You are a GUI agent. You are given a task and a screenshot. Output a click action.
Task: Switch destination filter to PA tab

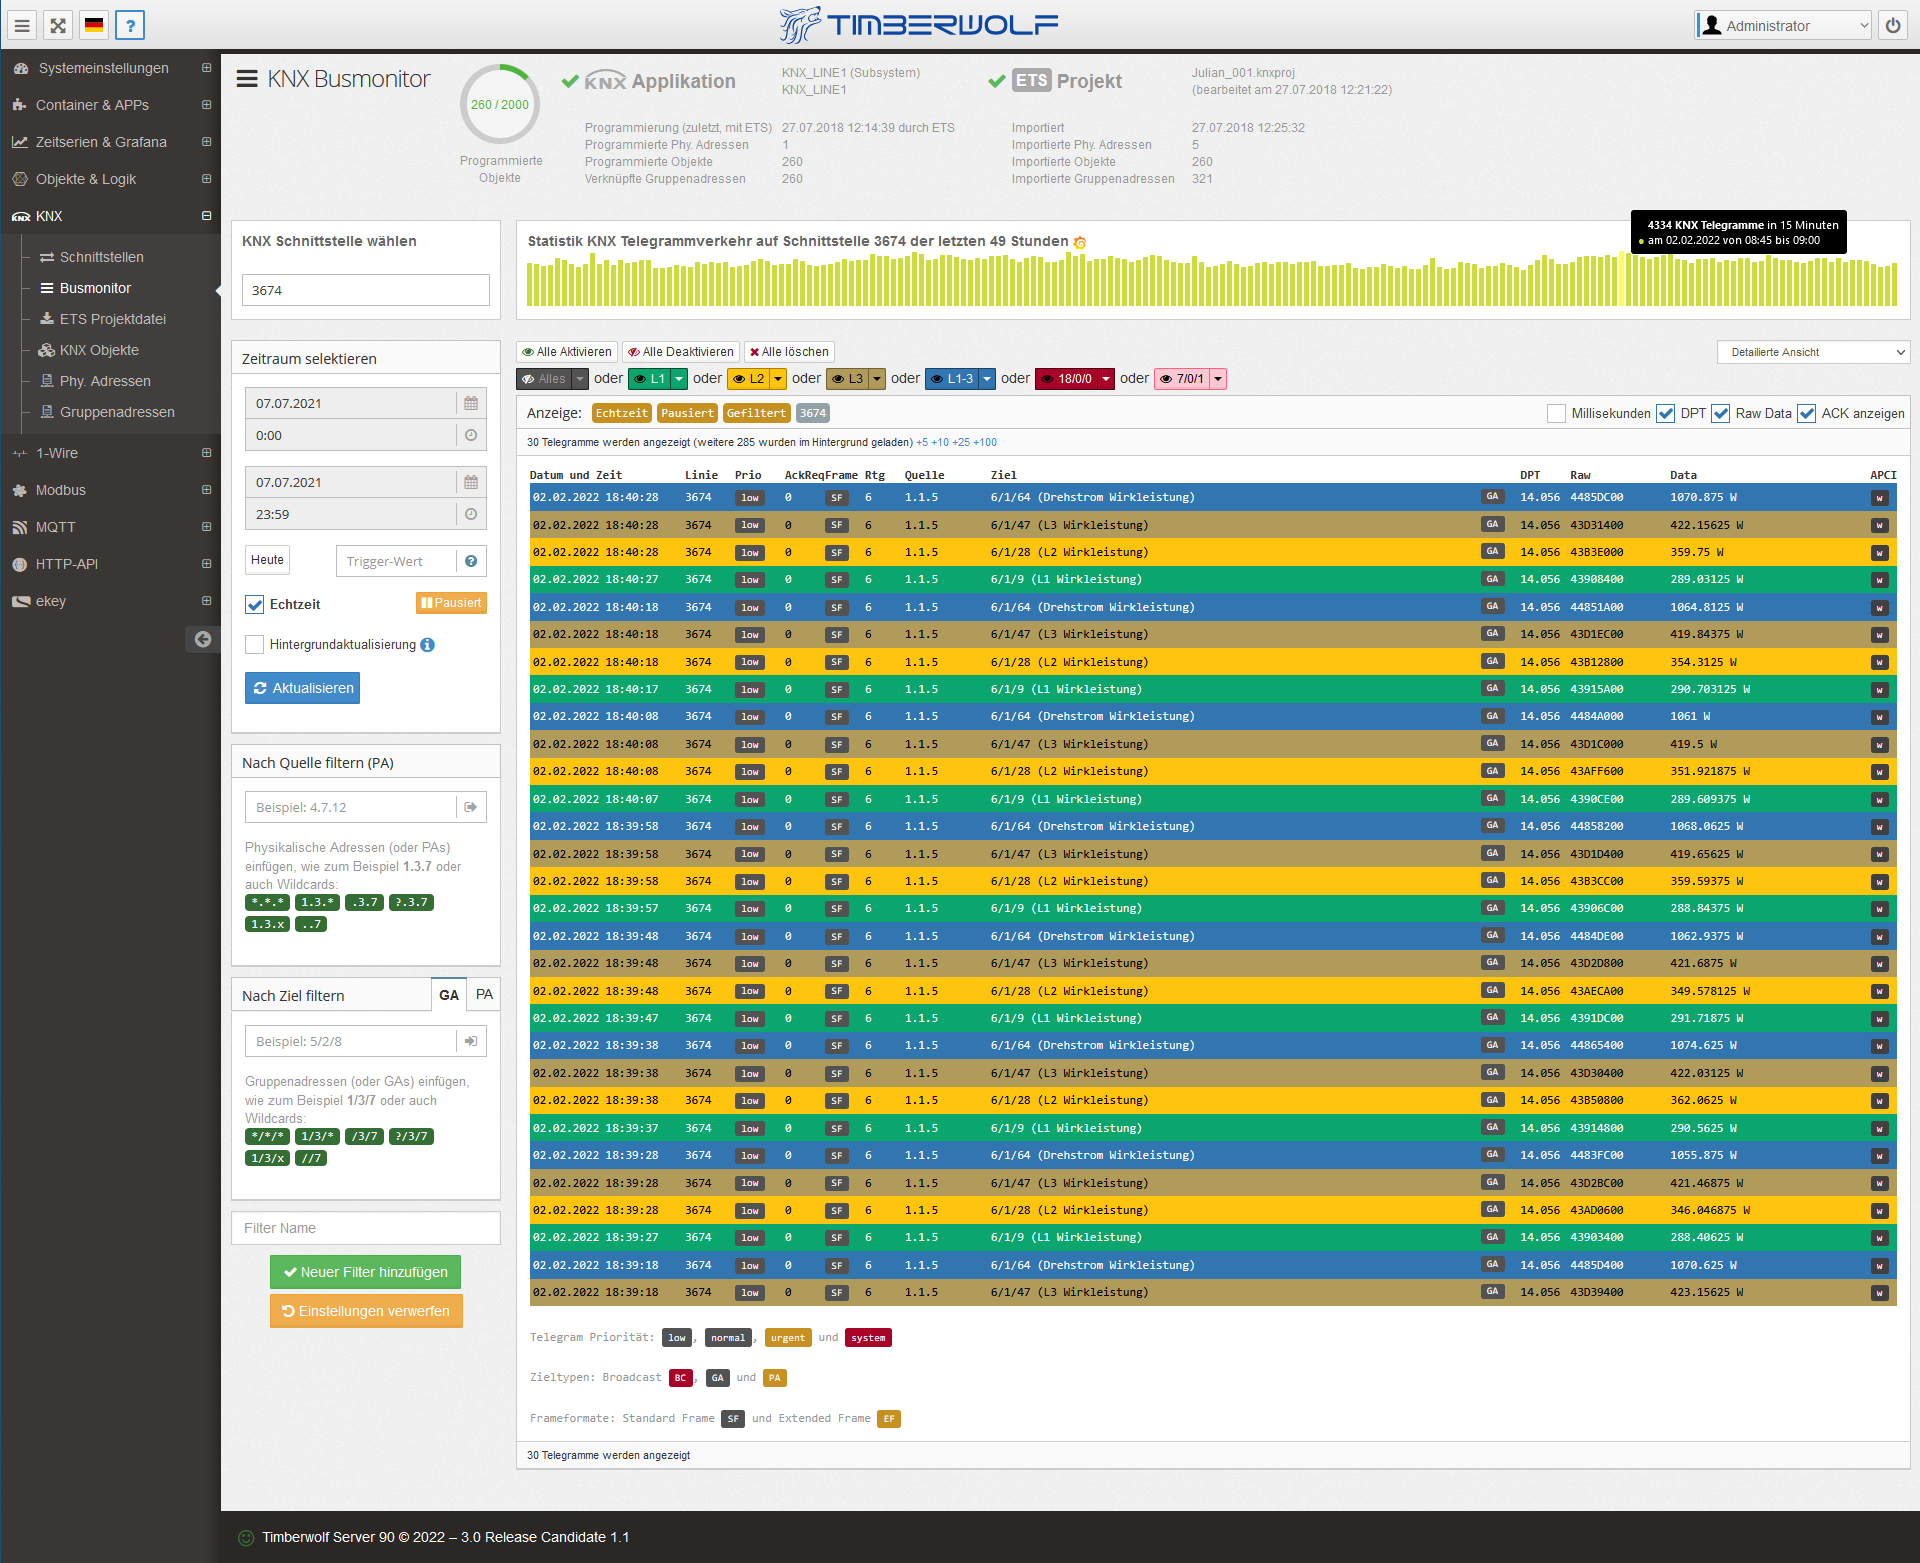click(484, 995)
